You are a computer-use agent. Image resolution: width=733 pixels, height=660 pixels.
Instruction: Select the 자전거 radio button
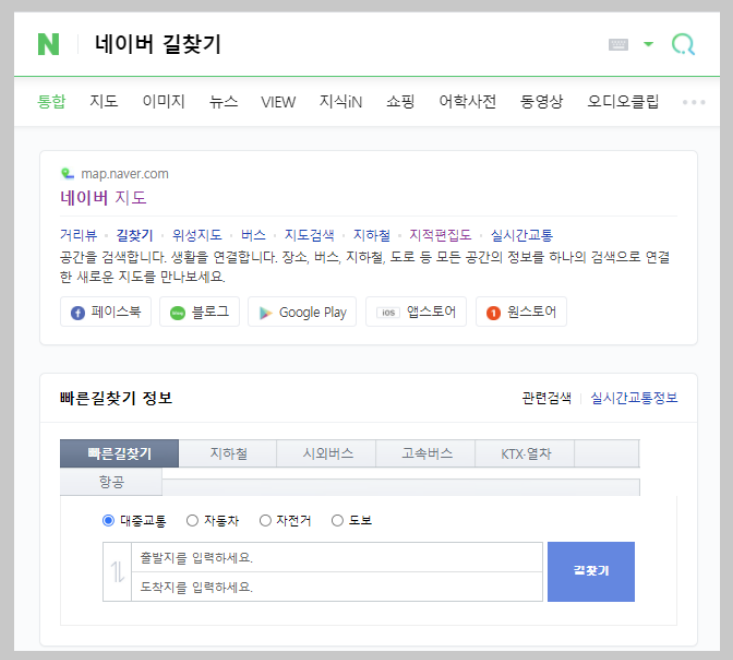265,520
